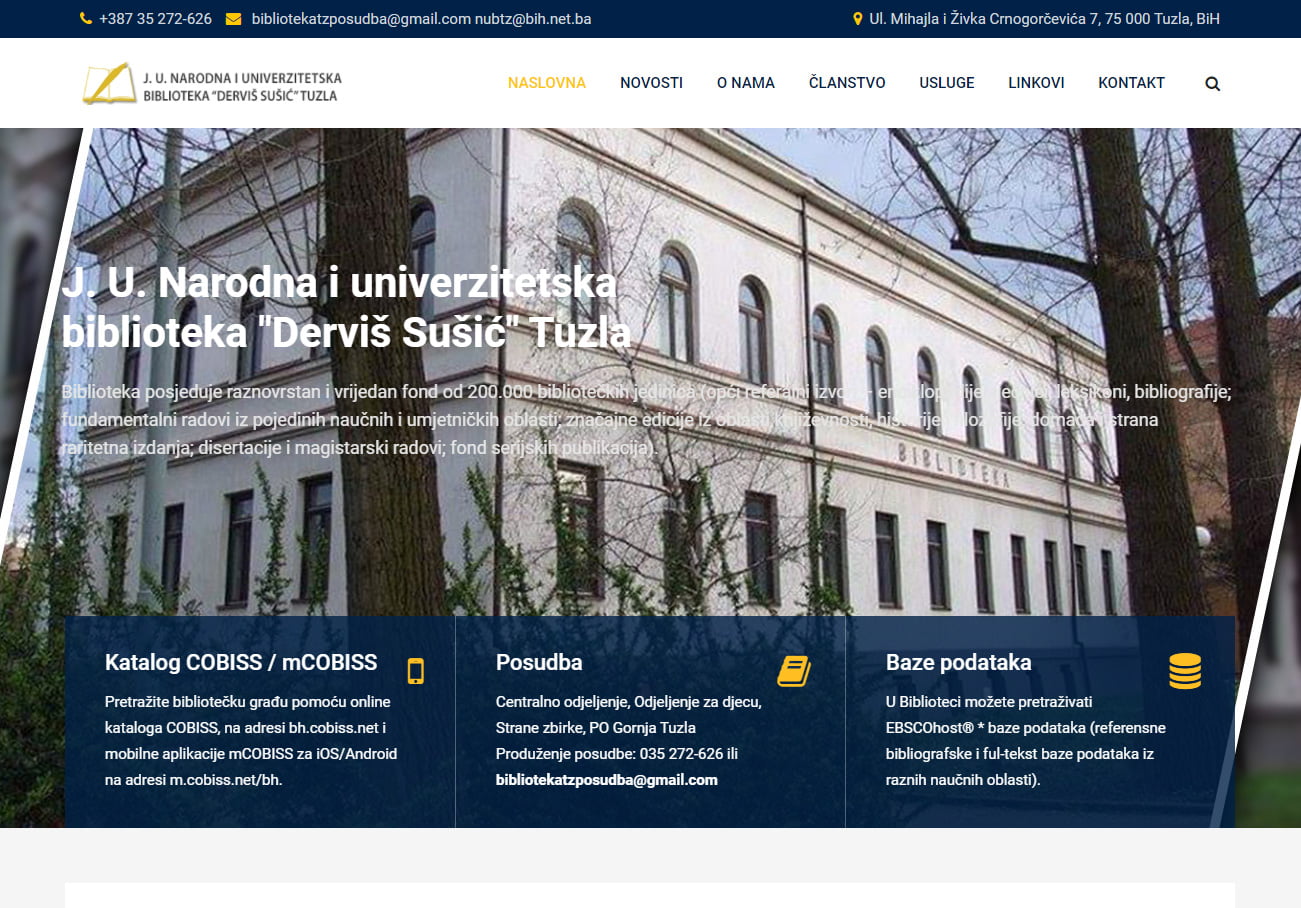Open the Katalog COBISS / mCOBISS heading

(x=241, y=662)
